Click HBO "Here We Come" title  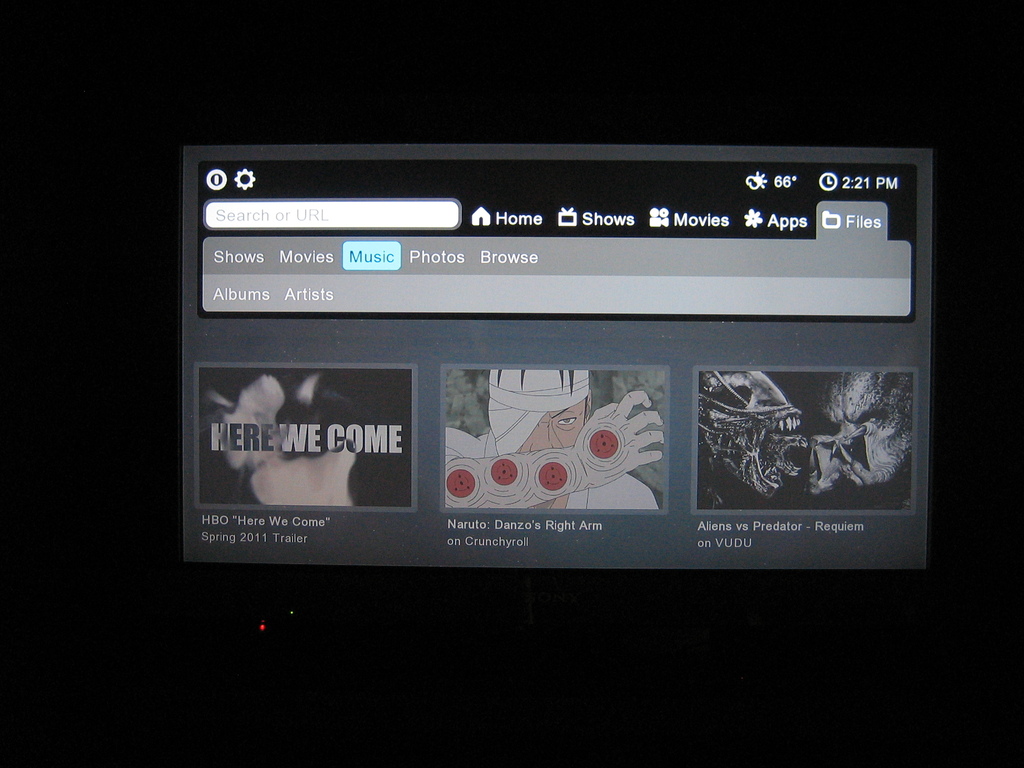click(266, 521)
